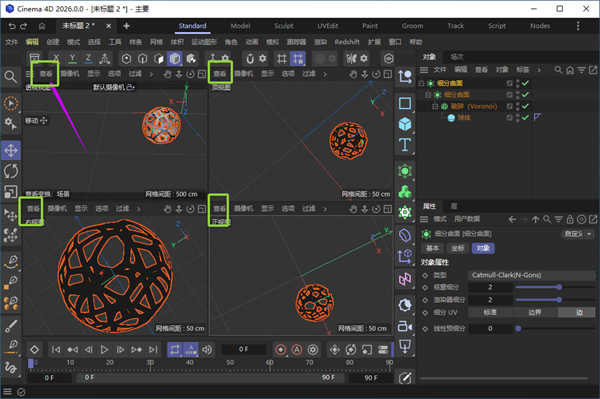
Task: Go to the start of the animation
Action: coord(56,349)
